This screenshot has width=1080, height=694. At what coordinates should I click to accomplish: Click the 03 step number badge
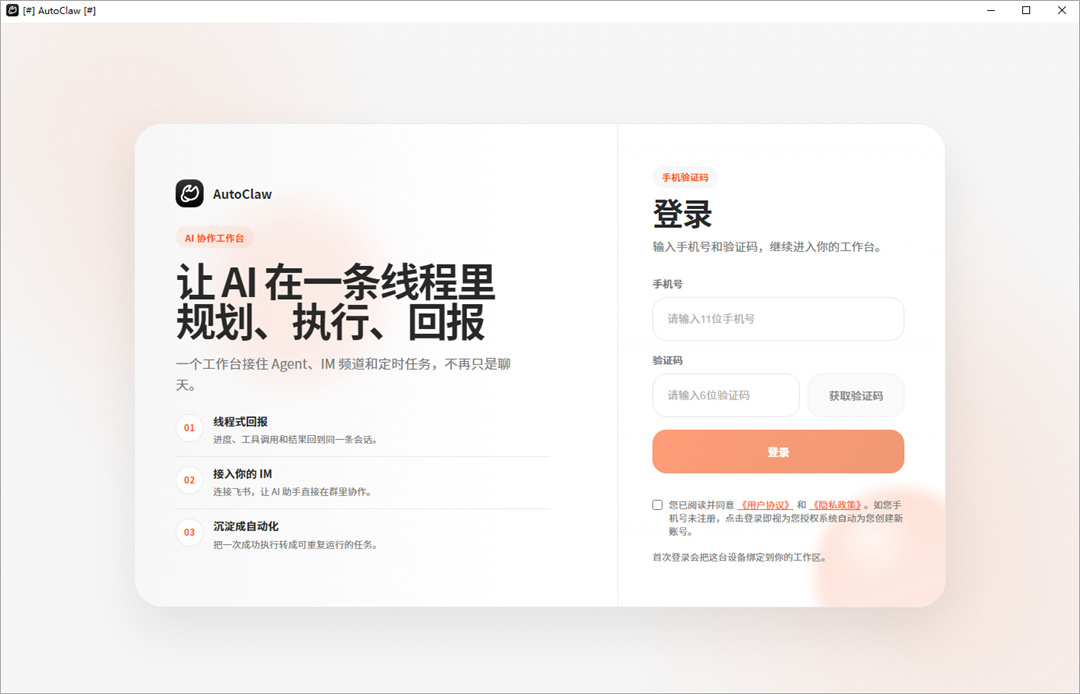[189, 532]
